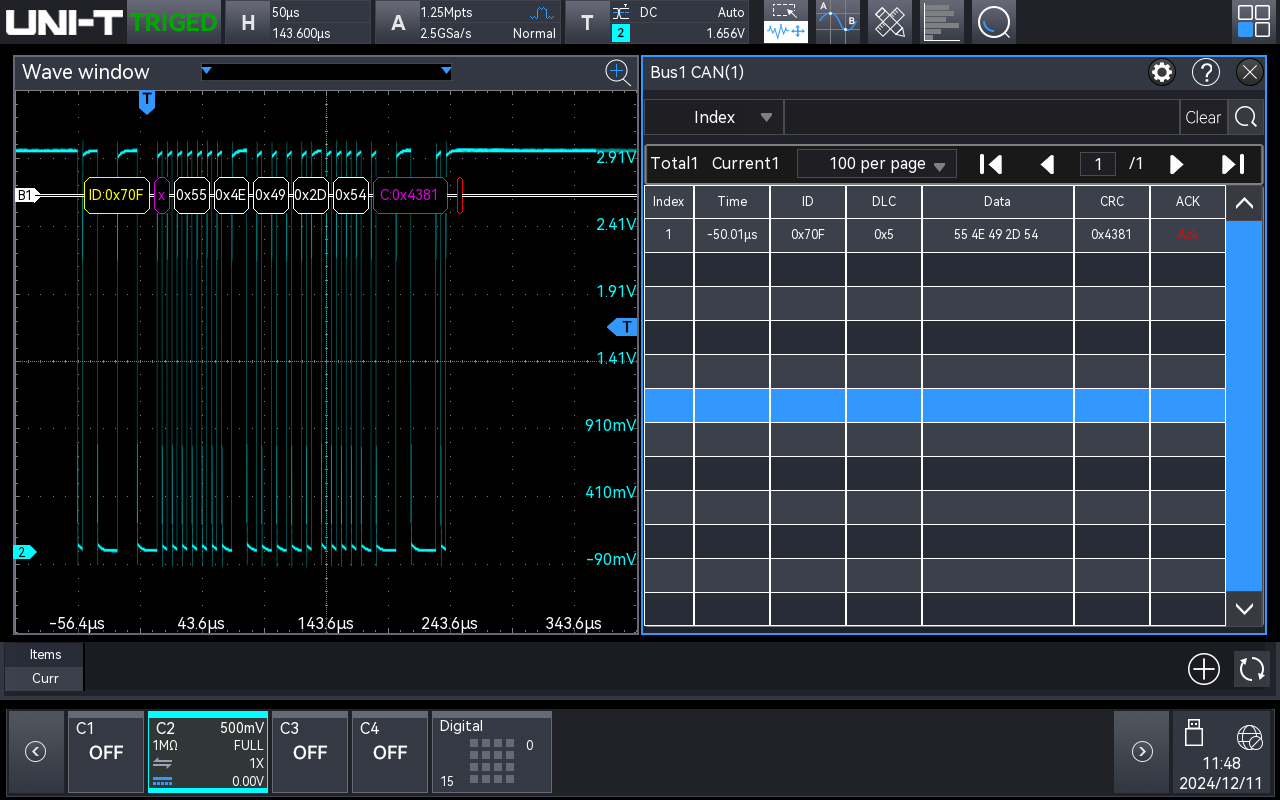
Task: Zoom the wave window with plus magnifier
Action: pos(618,72)
